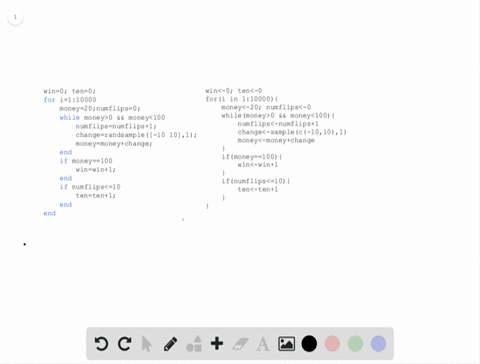Screen dimensions: 480x364
Task: Choose the green color swatch
Action: (x=355, y=344)
